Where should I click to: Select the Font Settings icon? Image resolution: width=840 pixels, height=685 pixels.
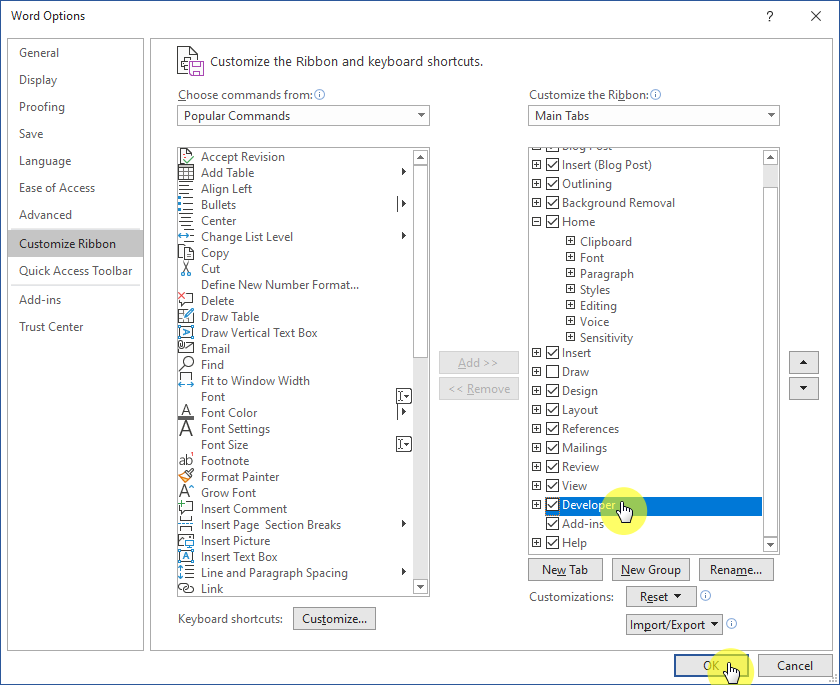186,428
